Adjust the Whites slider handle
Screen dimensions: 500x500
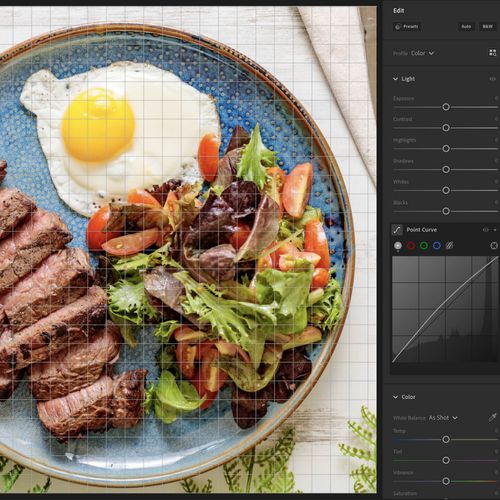446,190
